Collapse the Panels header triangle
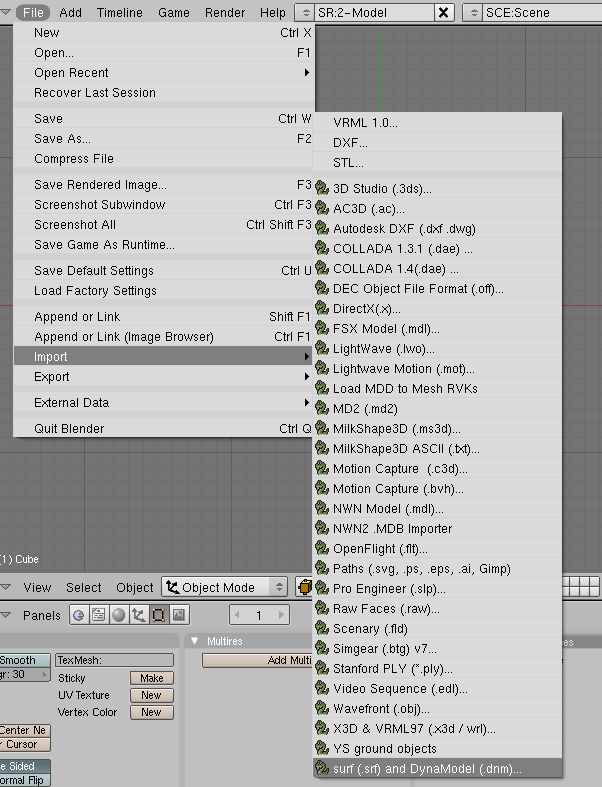The height and width of the screenshot is (787, 602). pos(6,615)
